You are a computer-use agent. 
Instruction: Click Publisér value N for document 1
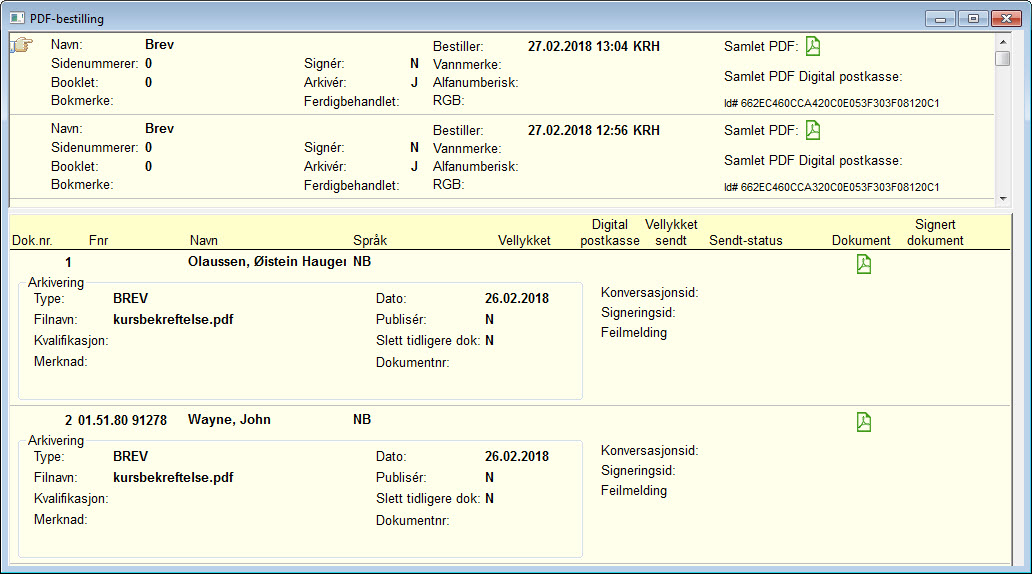490,319
